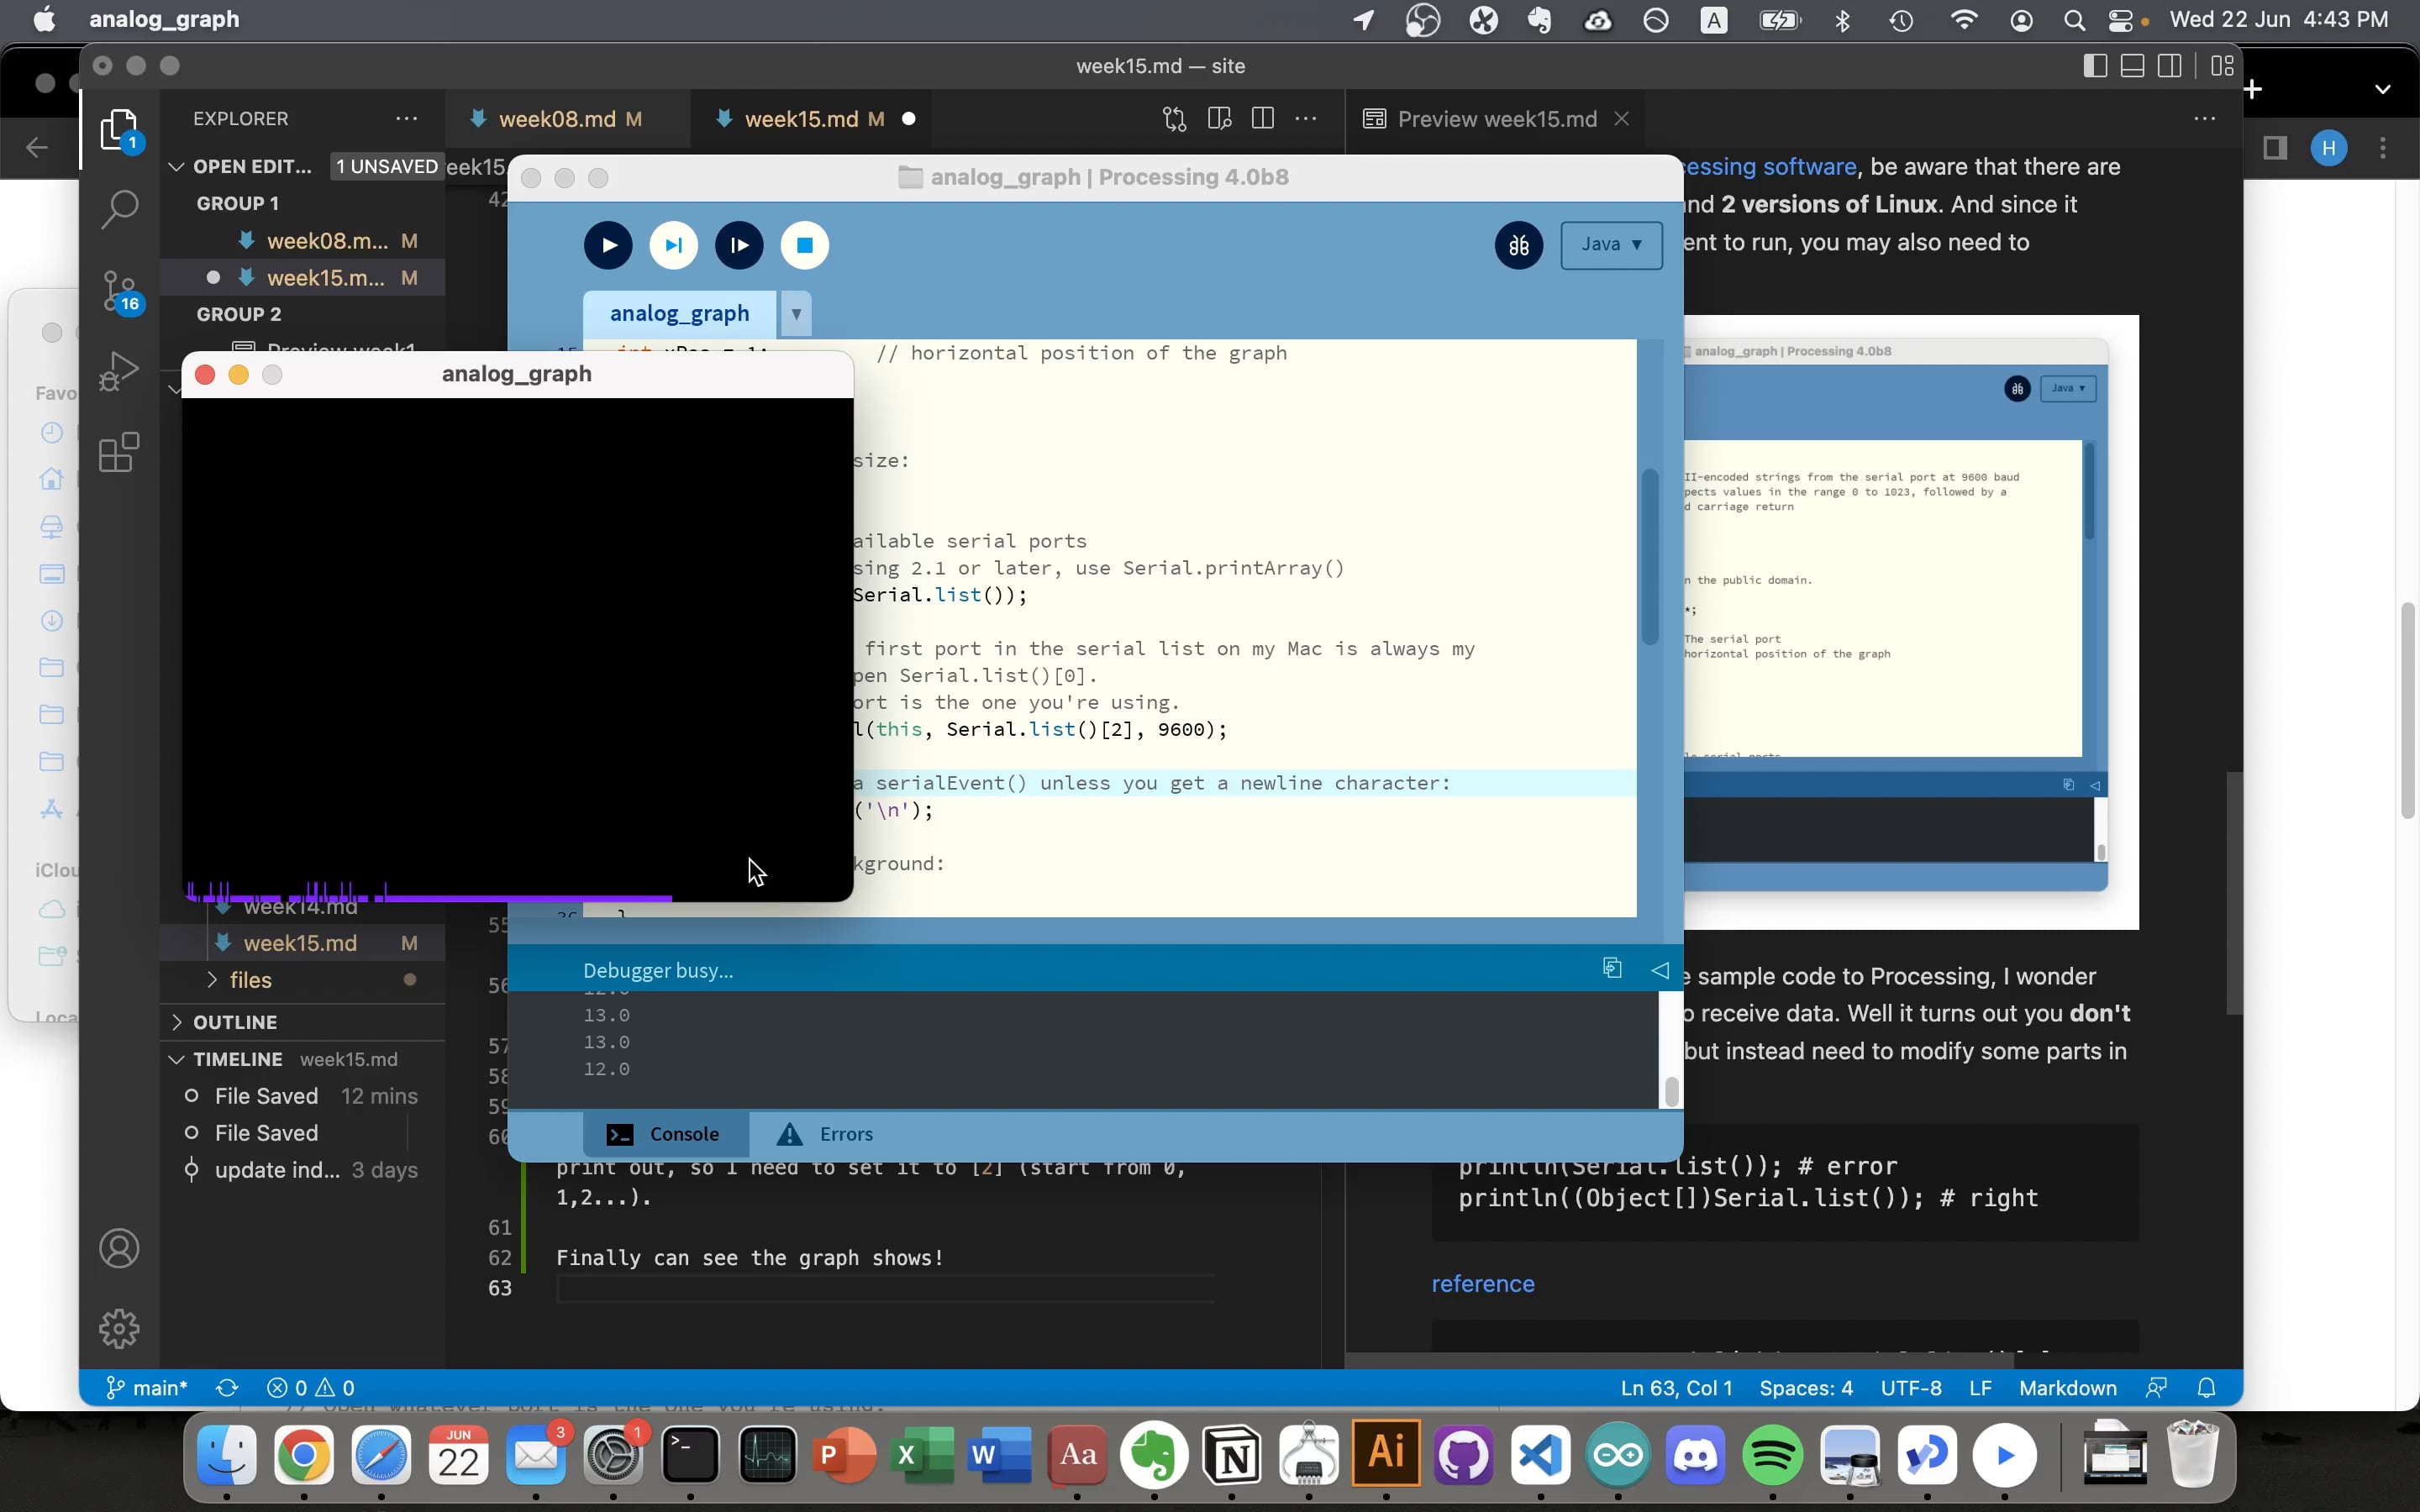Image resolution: width=2420 pixels, height=1512 pixels.
Task: Click the Processing code editor scrollbar thumb
Action: [x=1650, y=557]
